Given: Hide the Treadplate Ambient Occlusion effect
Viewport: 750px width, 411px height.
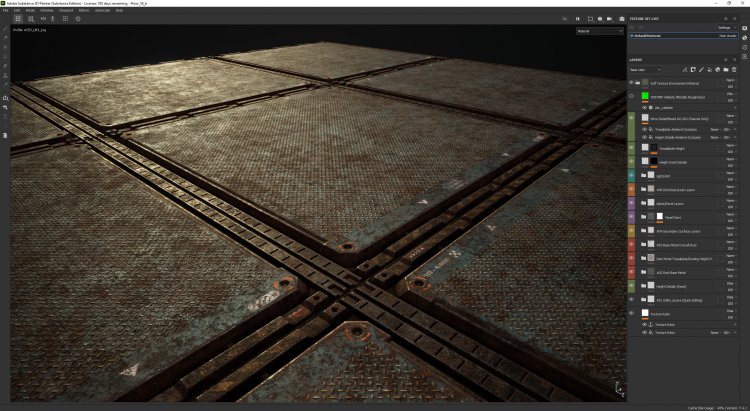Looking at the screenshot, I should (644, 129).
